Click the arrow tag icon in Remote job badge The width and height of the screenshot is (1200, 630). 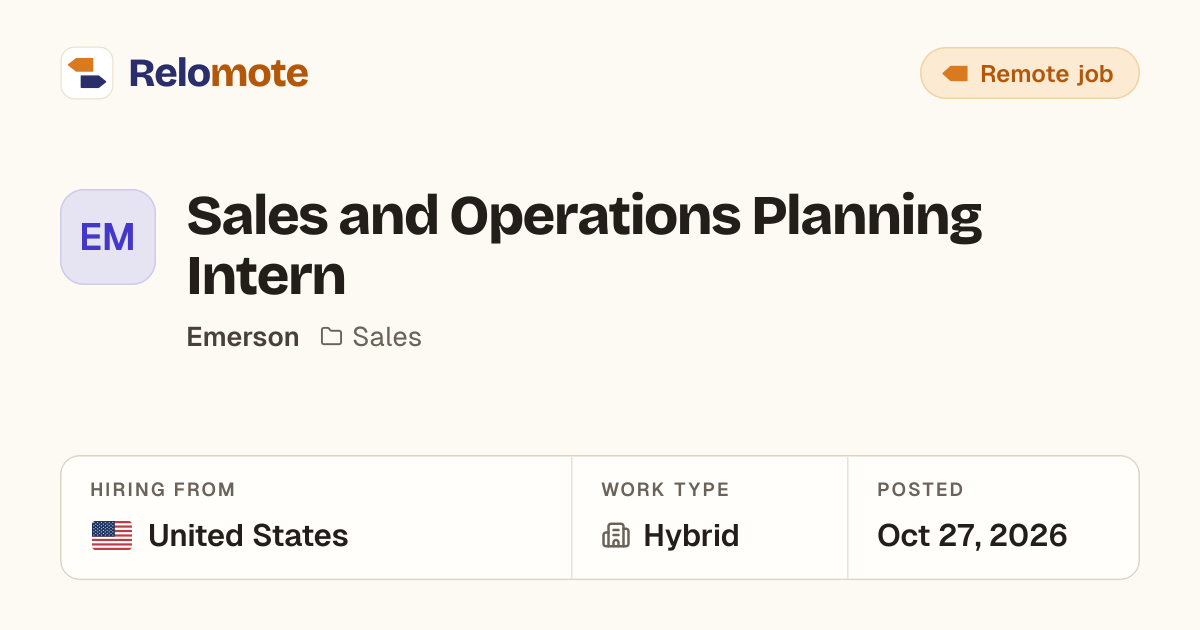[955, 73]
